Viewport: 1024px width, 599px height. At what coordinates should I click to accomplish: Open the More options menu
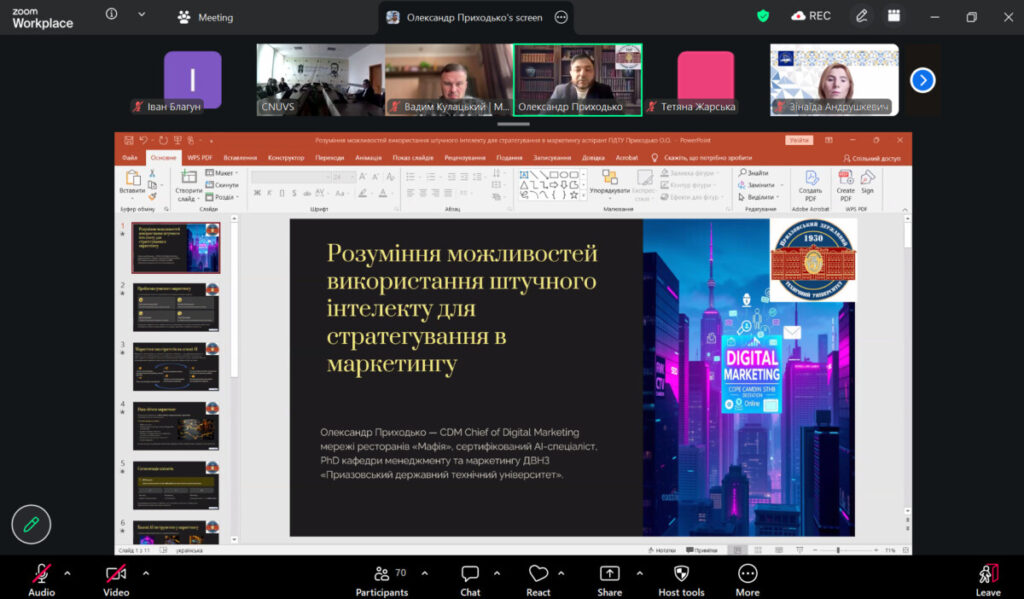747,574
